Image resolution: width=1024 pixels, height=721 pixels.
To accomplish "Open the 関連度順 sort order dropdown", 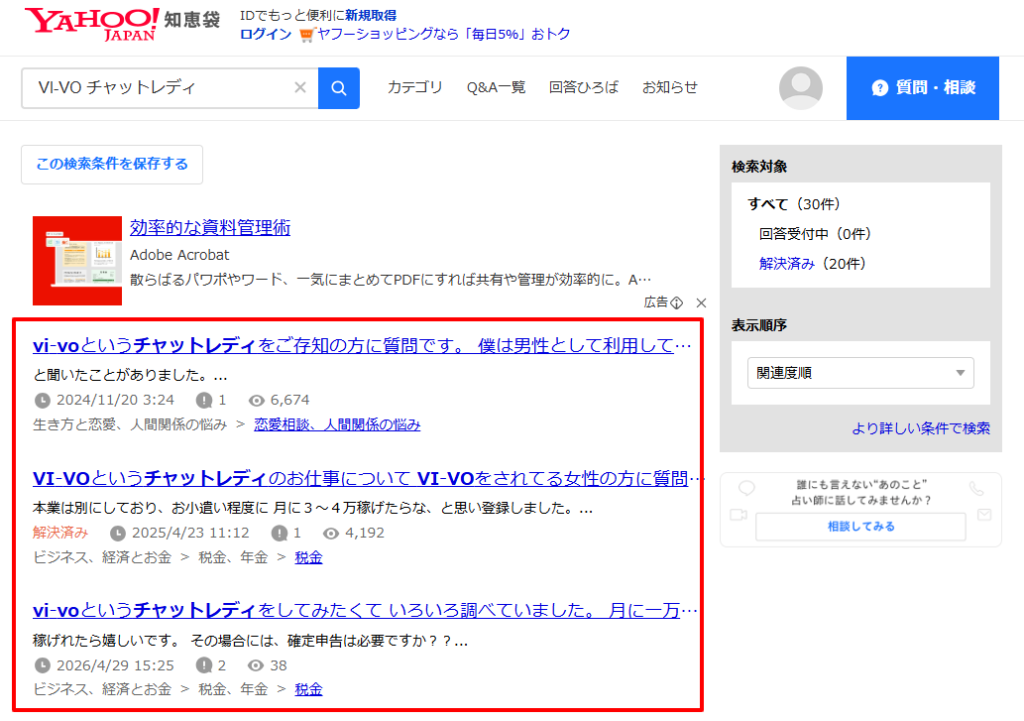I will coord(860,373).
